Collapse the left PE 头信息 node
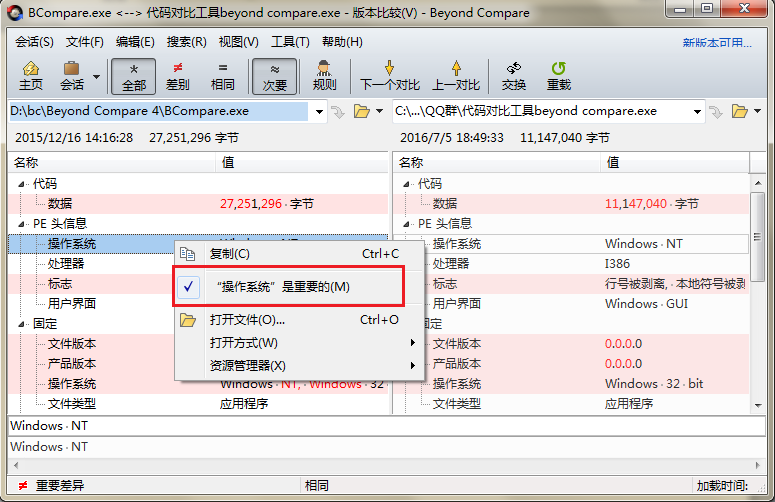 click(22, 224)
